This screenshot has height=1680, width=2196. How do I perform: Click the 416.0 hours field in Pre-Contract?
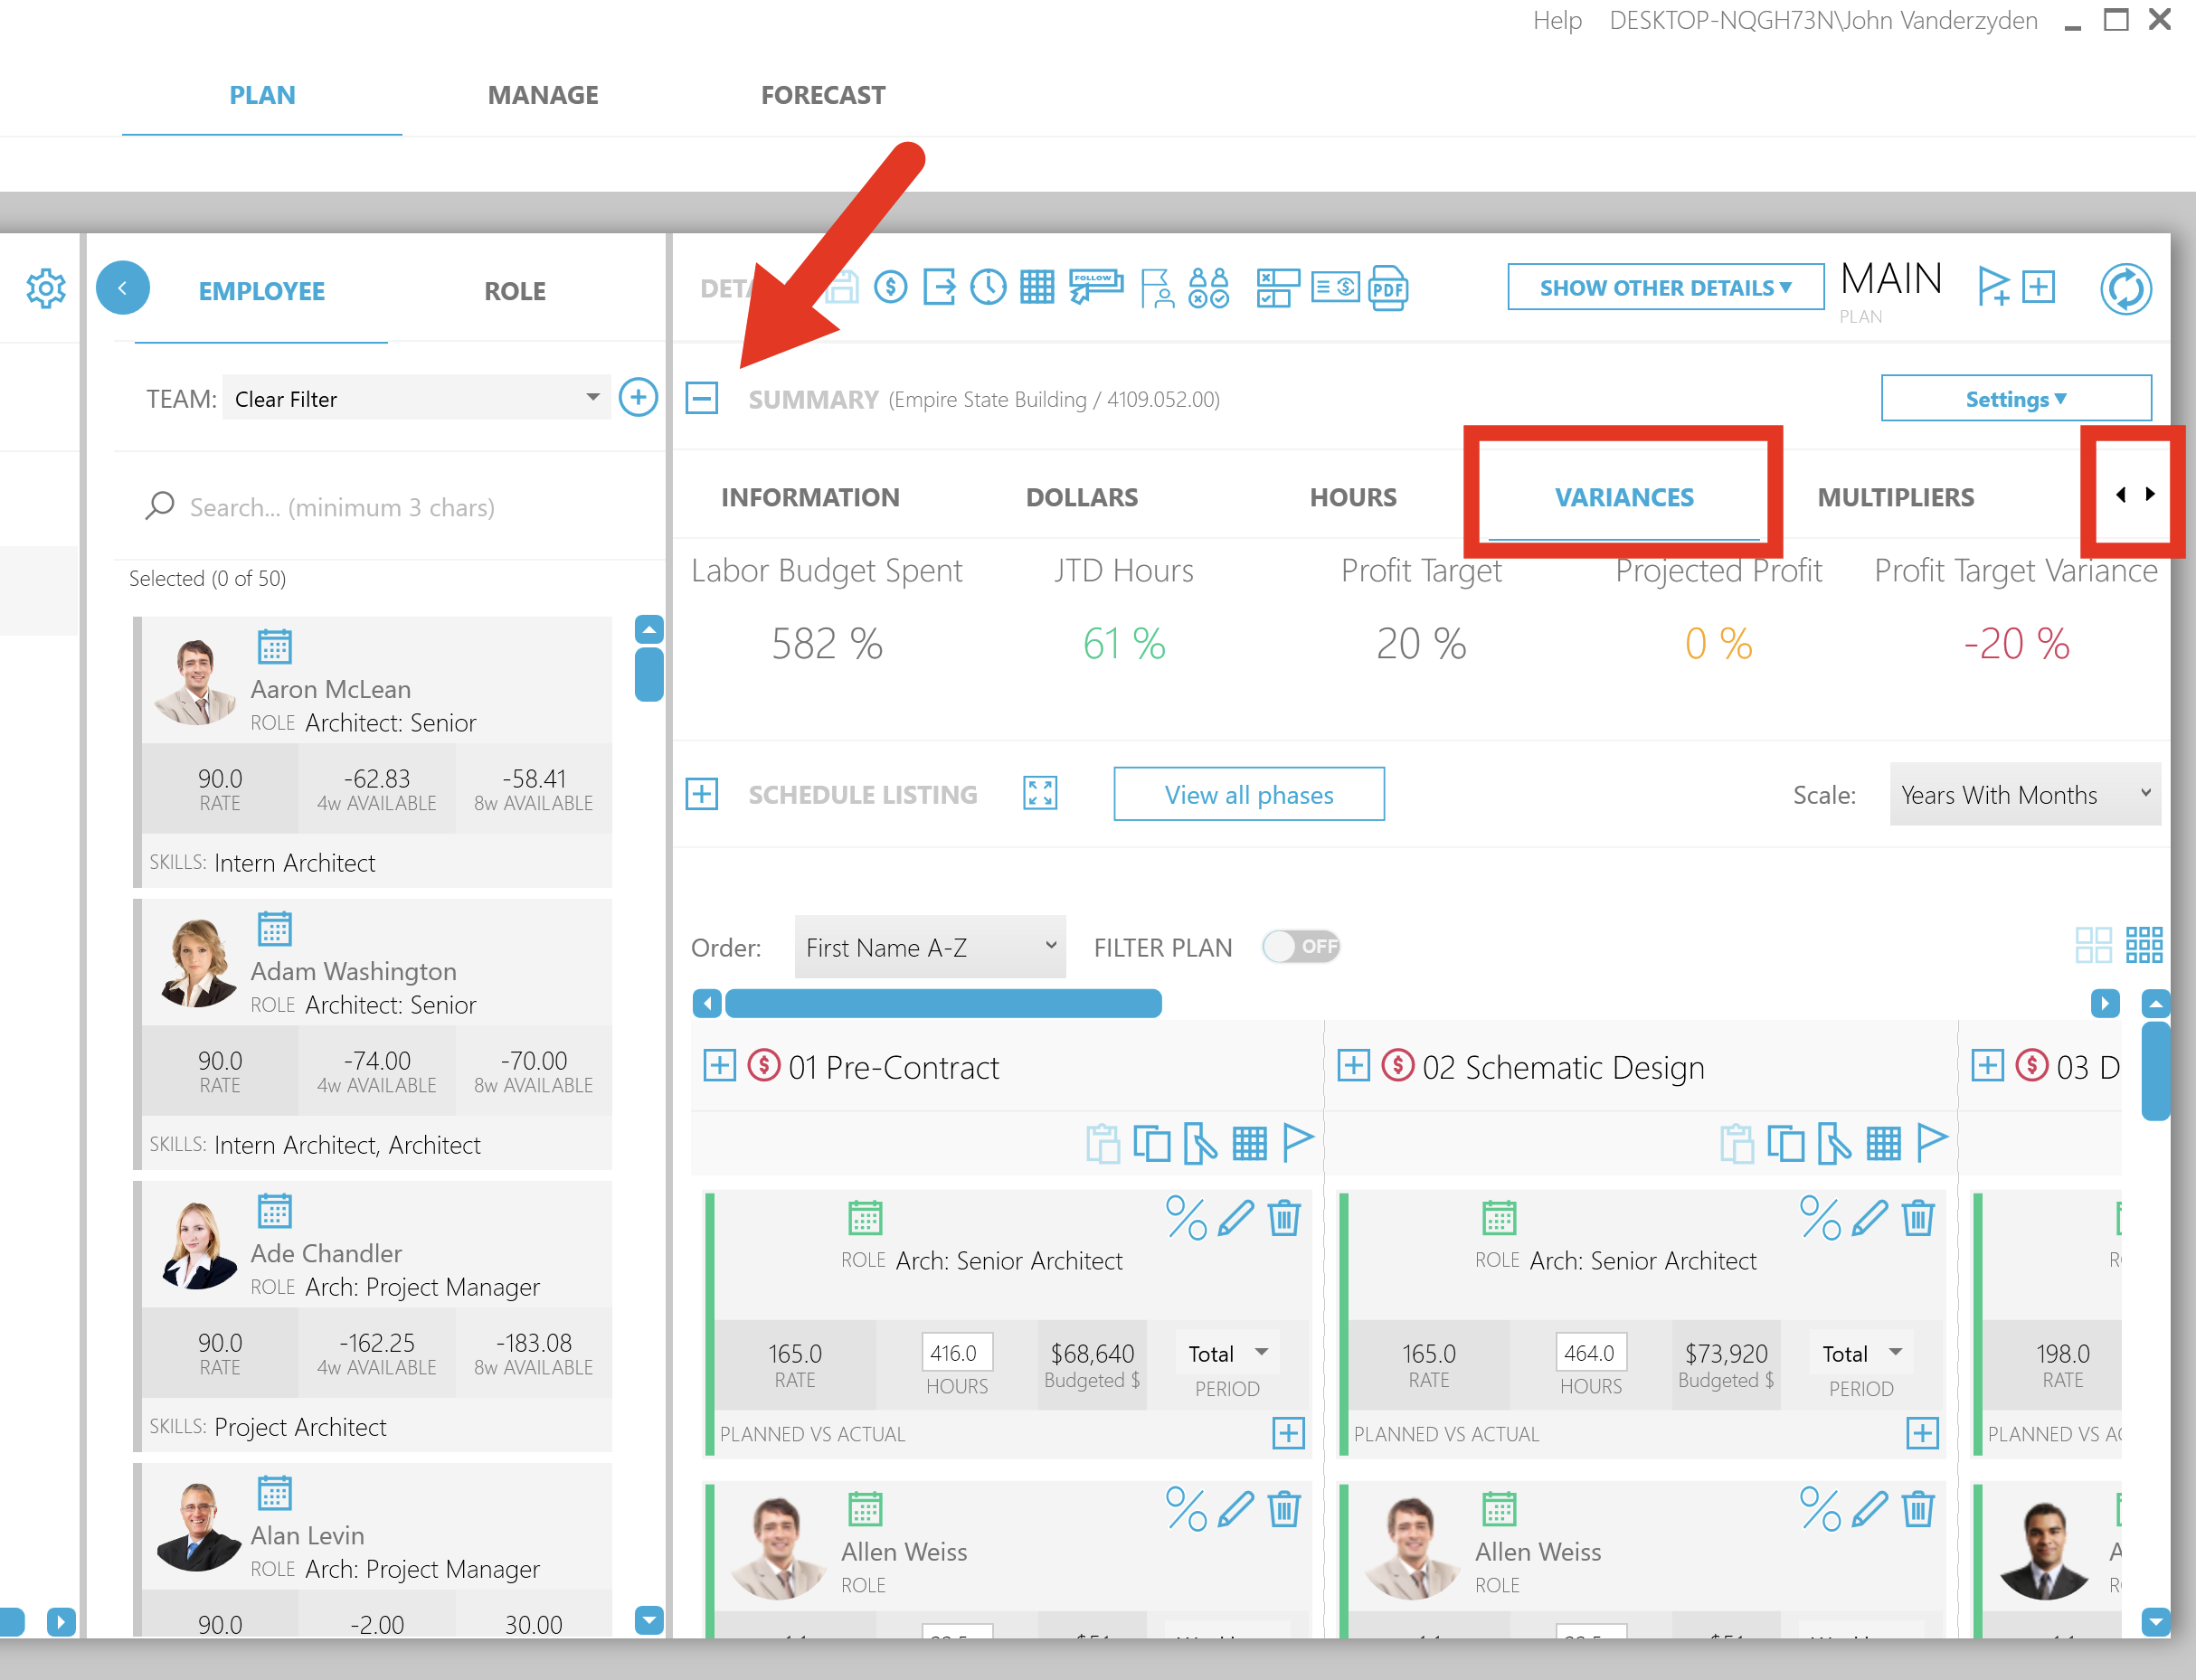(956, 1352)
